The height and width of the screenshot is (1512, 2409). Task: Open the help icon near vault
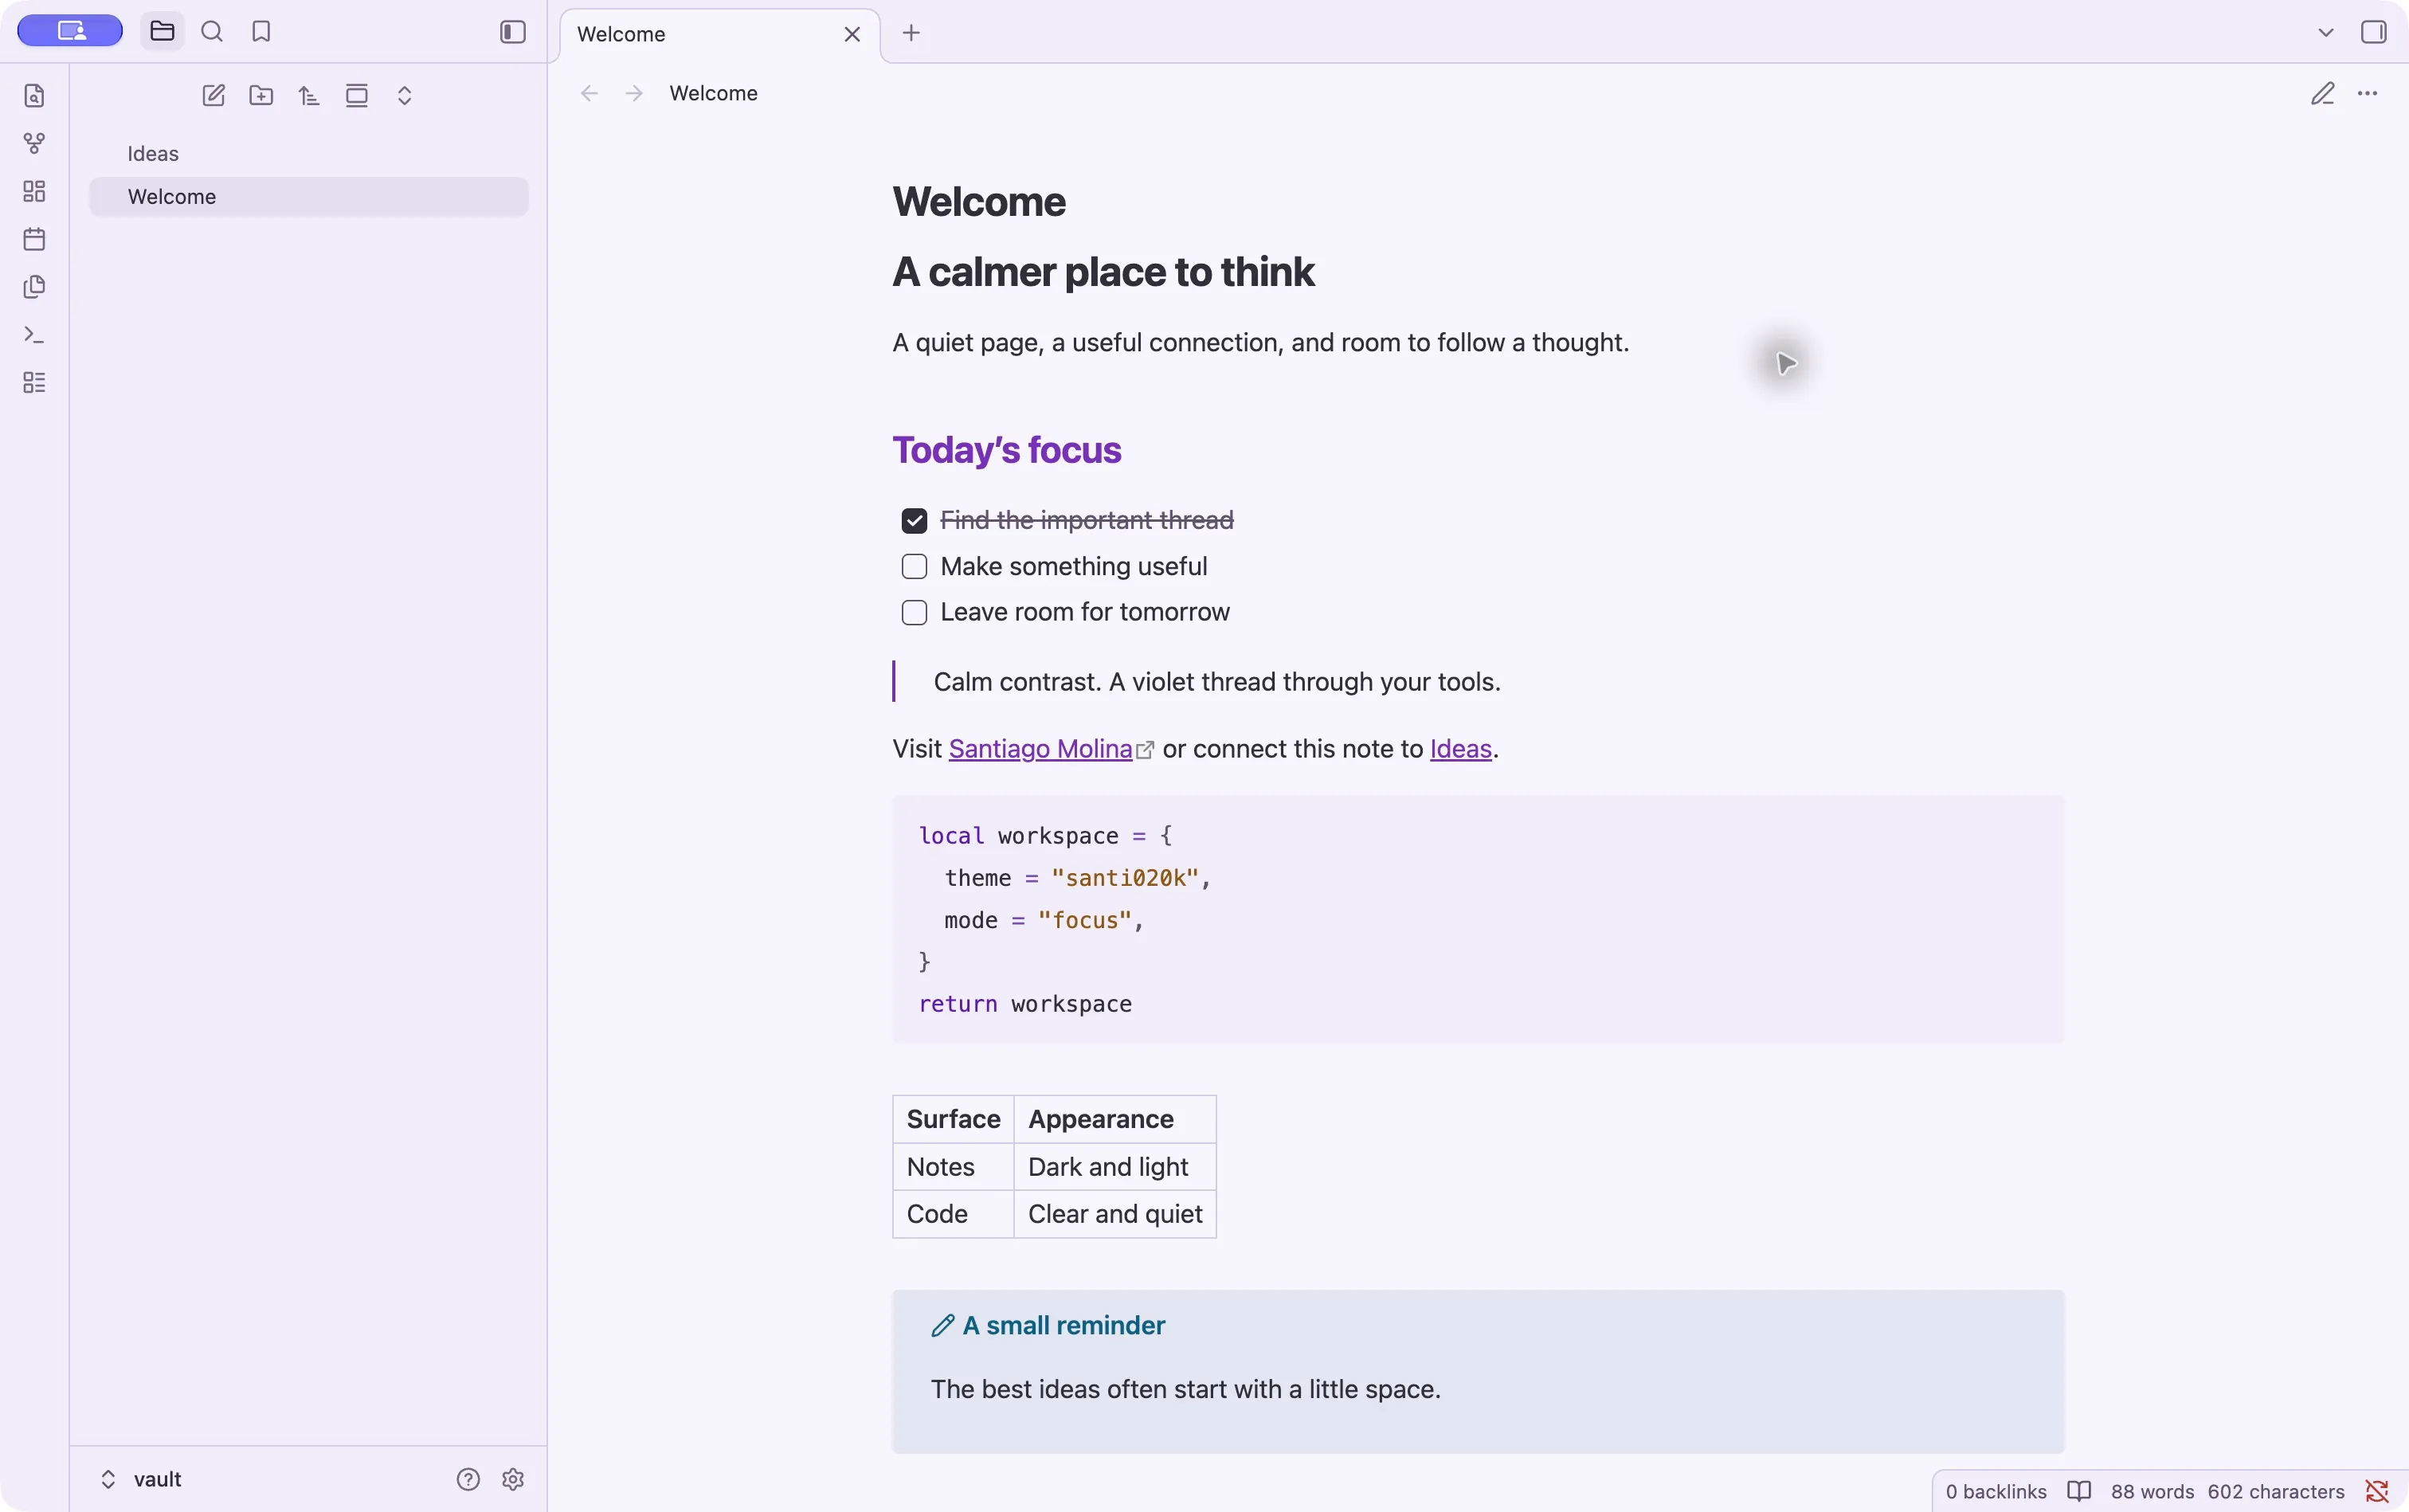point(468,1479)
